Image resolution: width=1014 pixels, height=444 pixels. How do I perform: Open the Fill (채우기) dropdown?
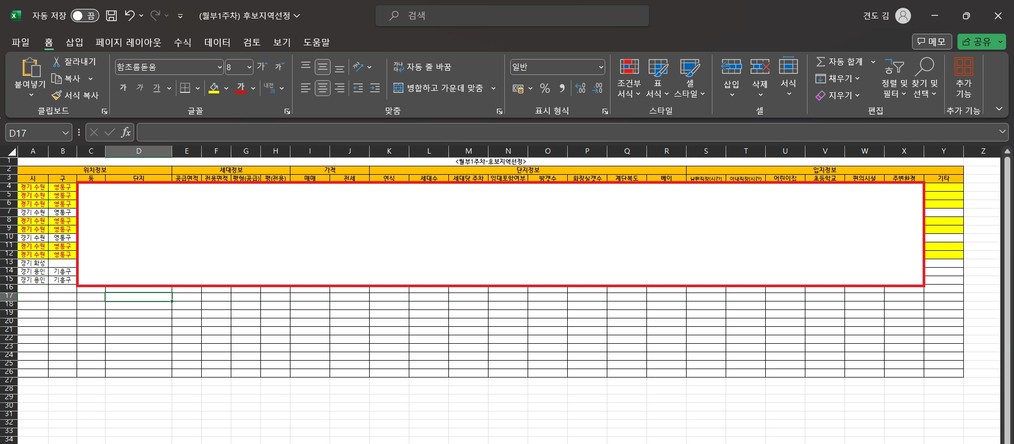tap(837, 78)
